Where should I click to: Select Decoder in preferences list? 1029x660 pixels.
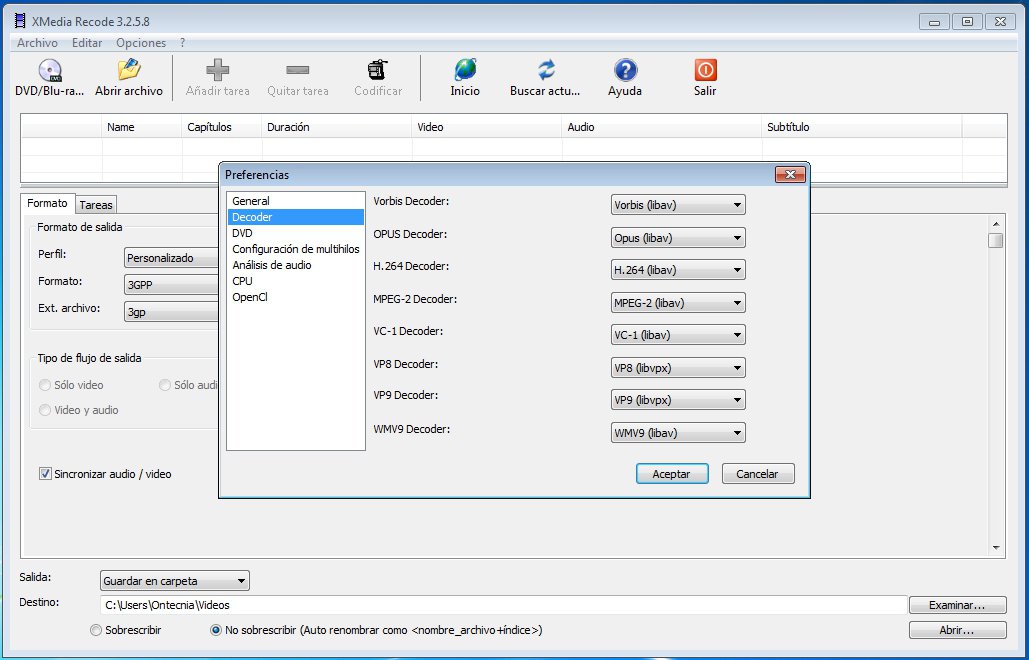295,217
